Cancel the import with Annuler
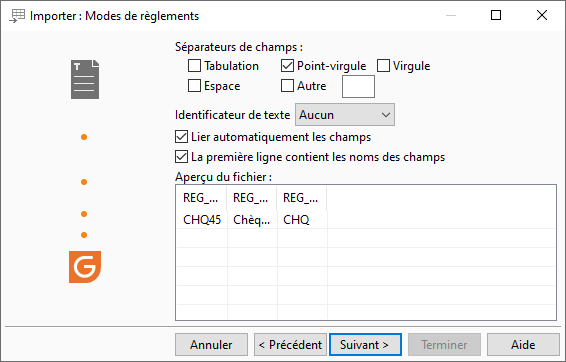566x362 pixels. (212, 345)
